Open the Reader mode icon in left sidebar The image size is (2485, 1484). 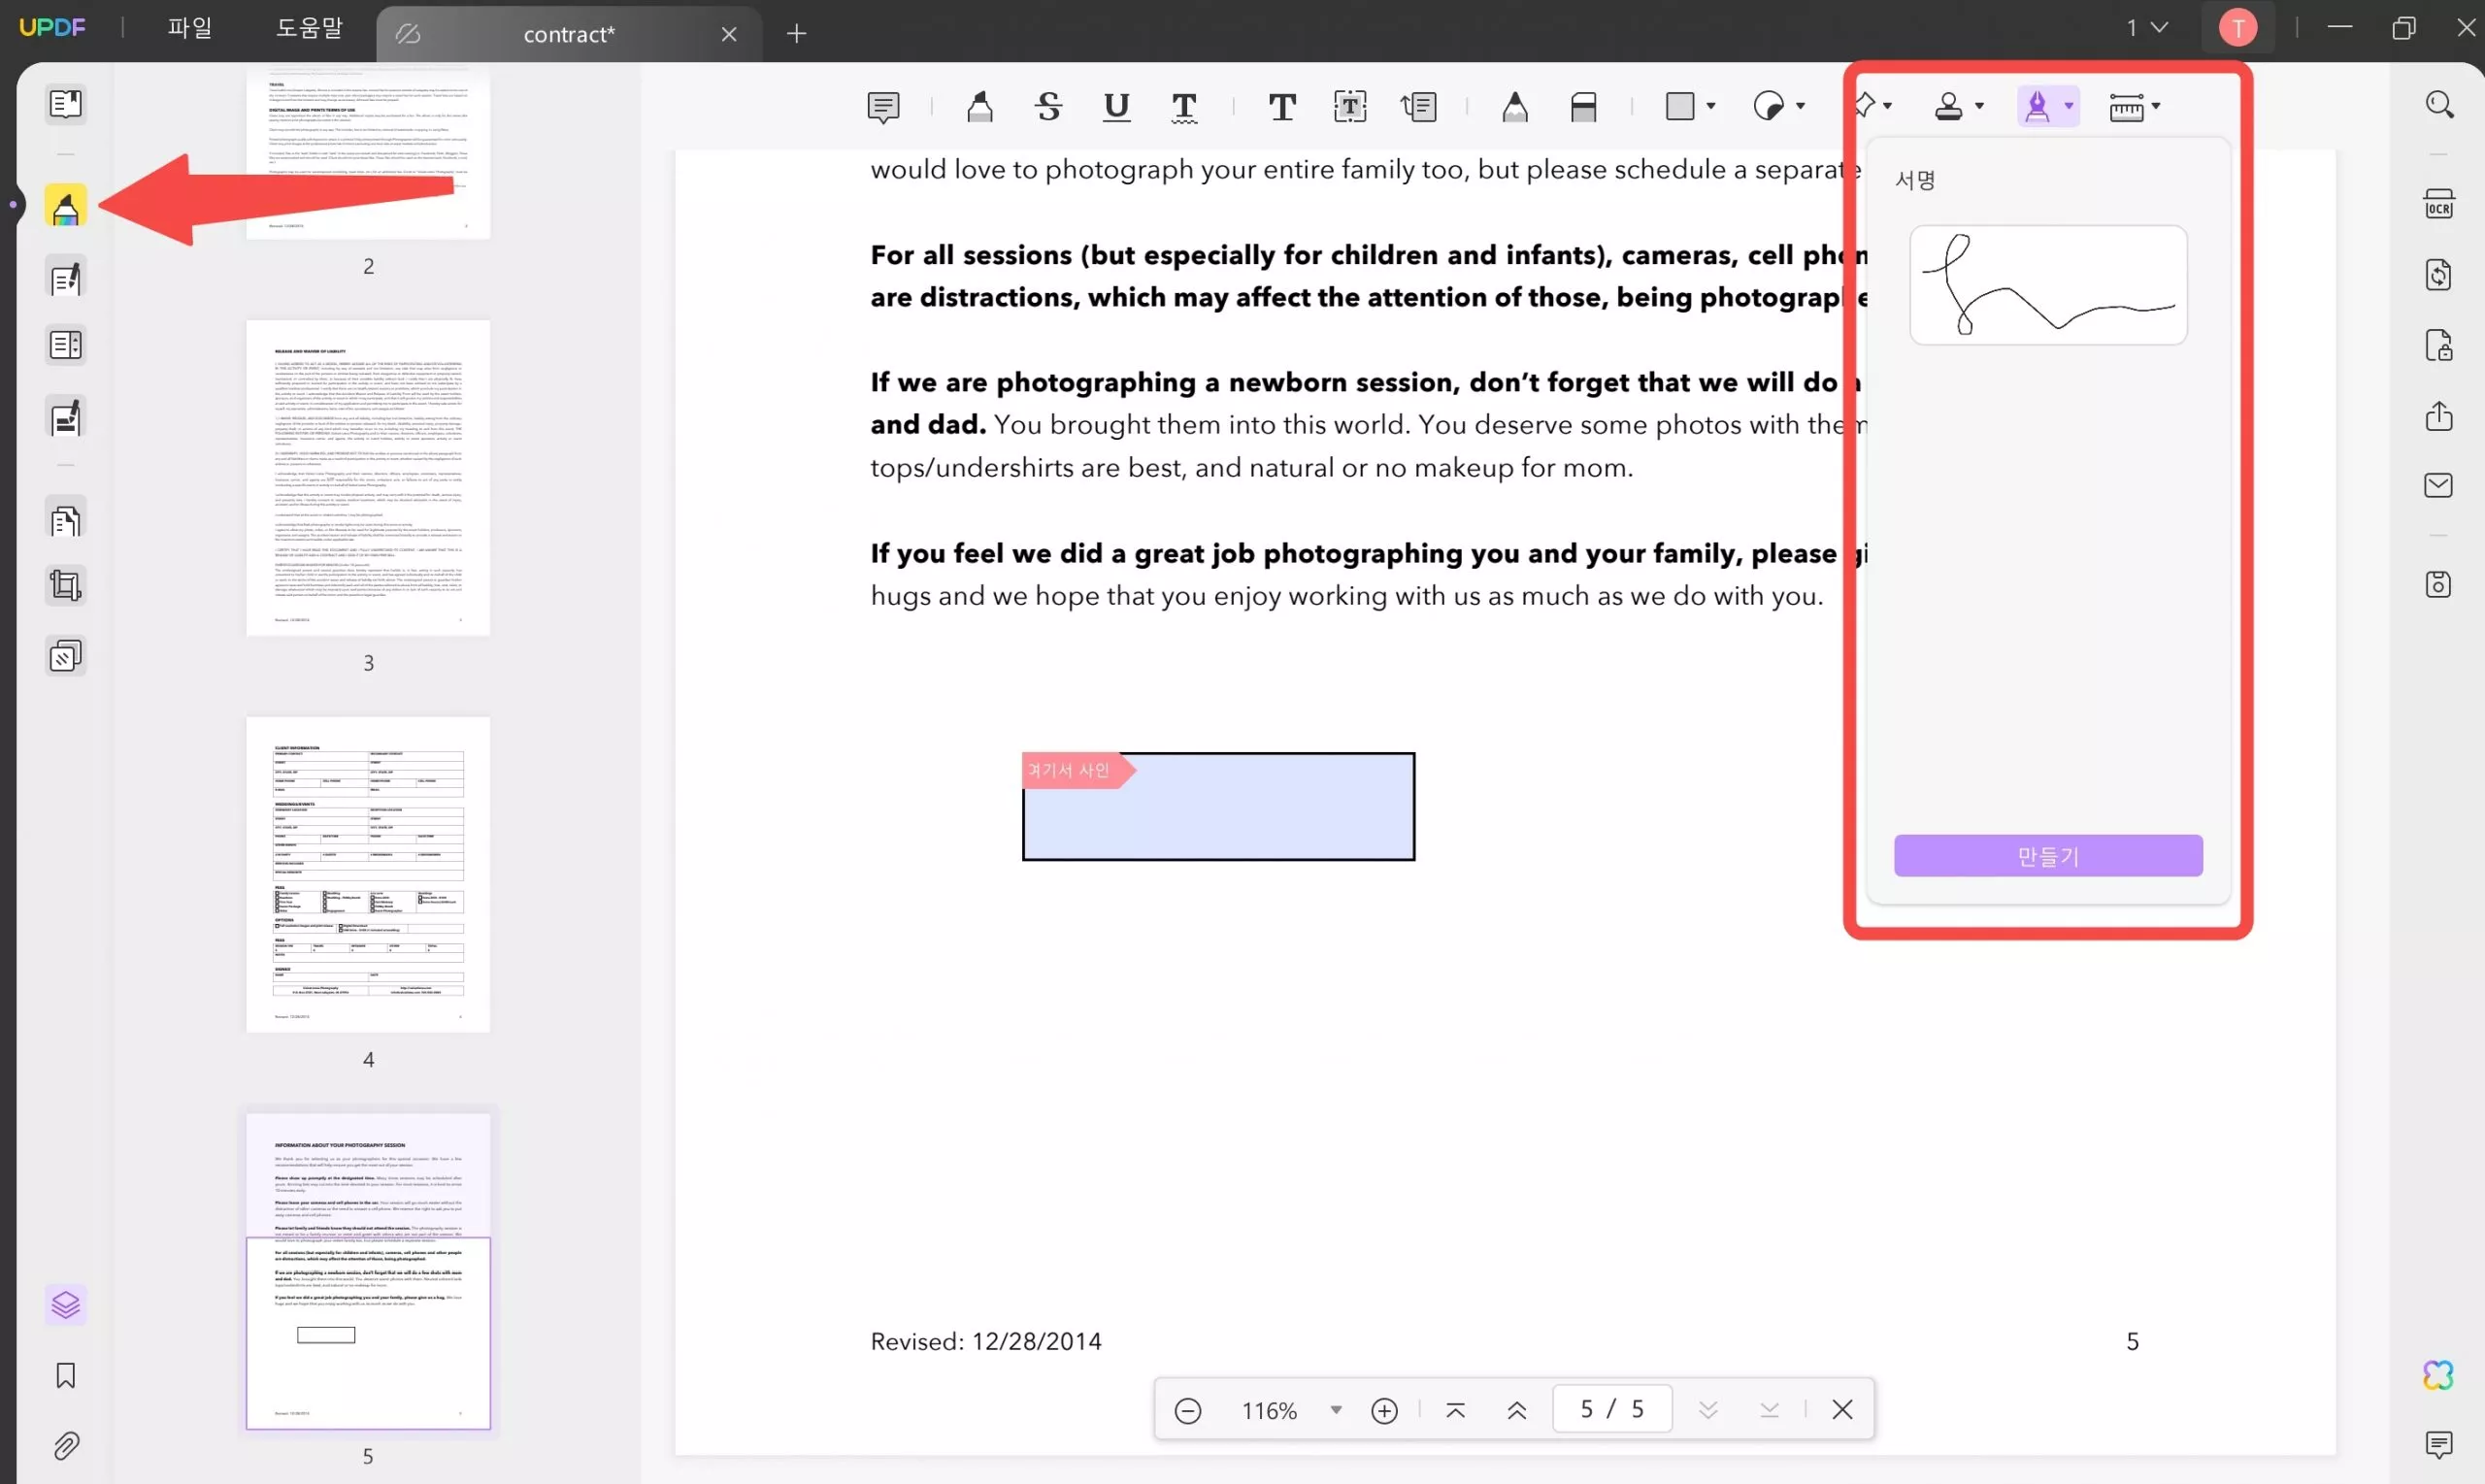(x=66, y=104)
